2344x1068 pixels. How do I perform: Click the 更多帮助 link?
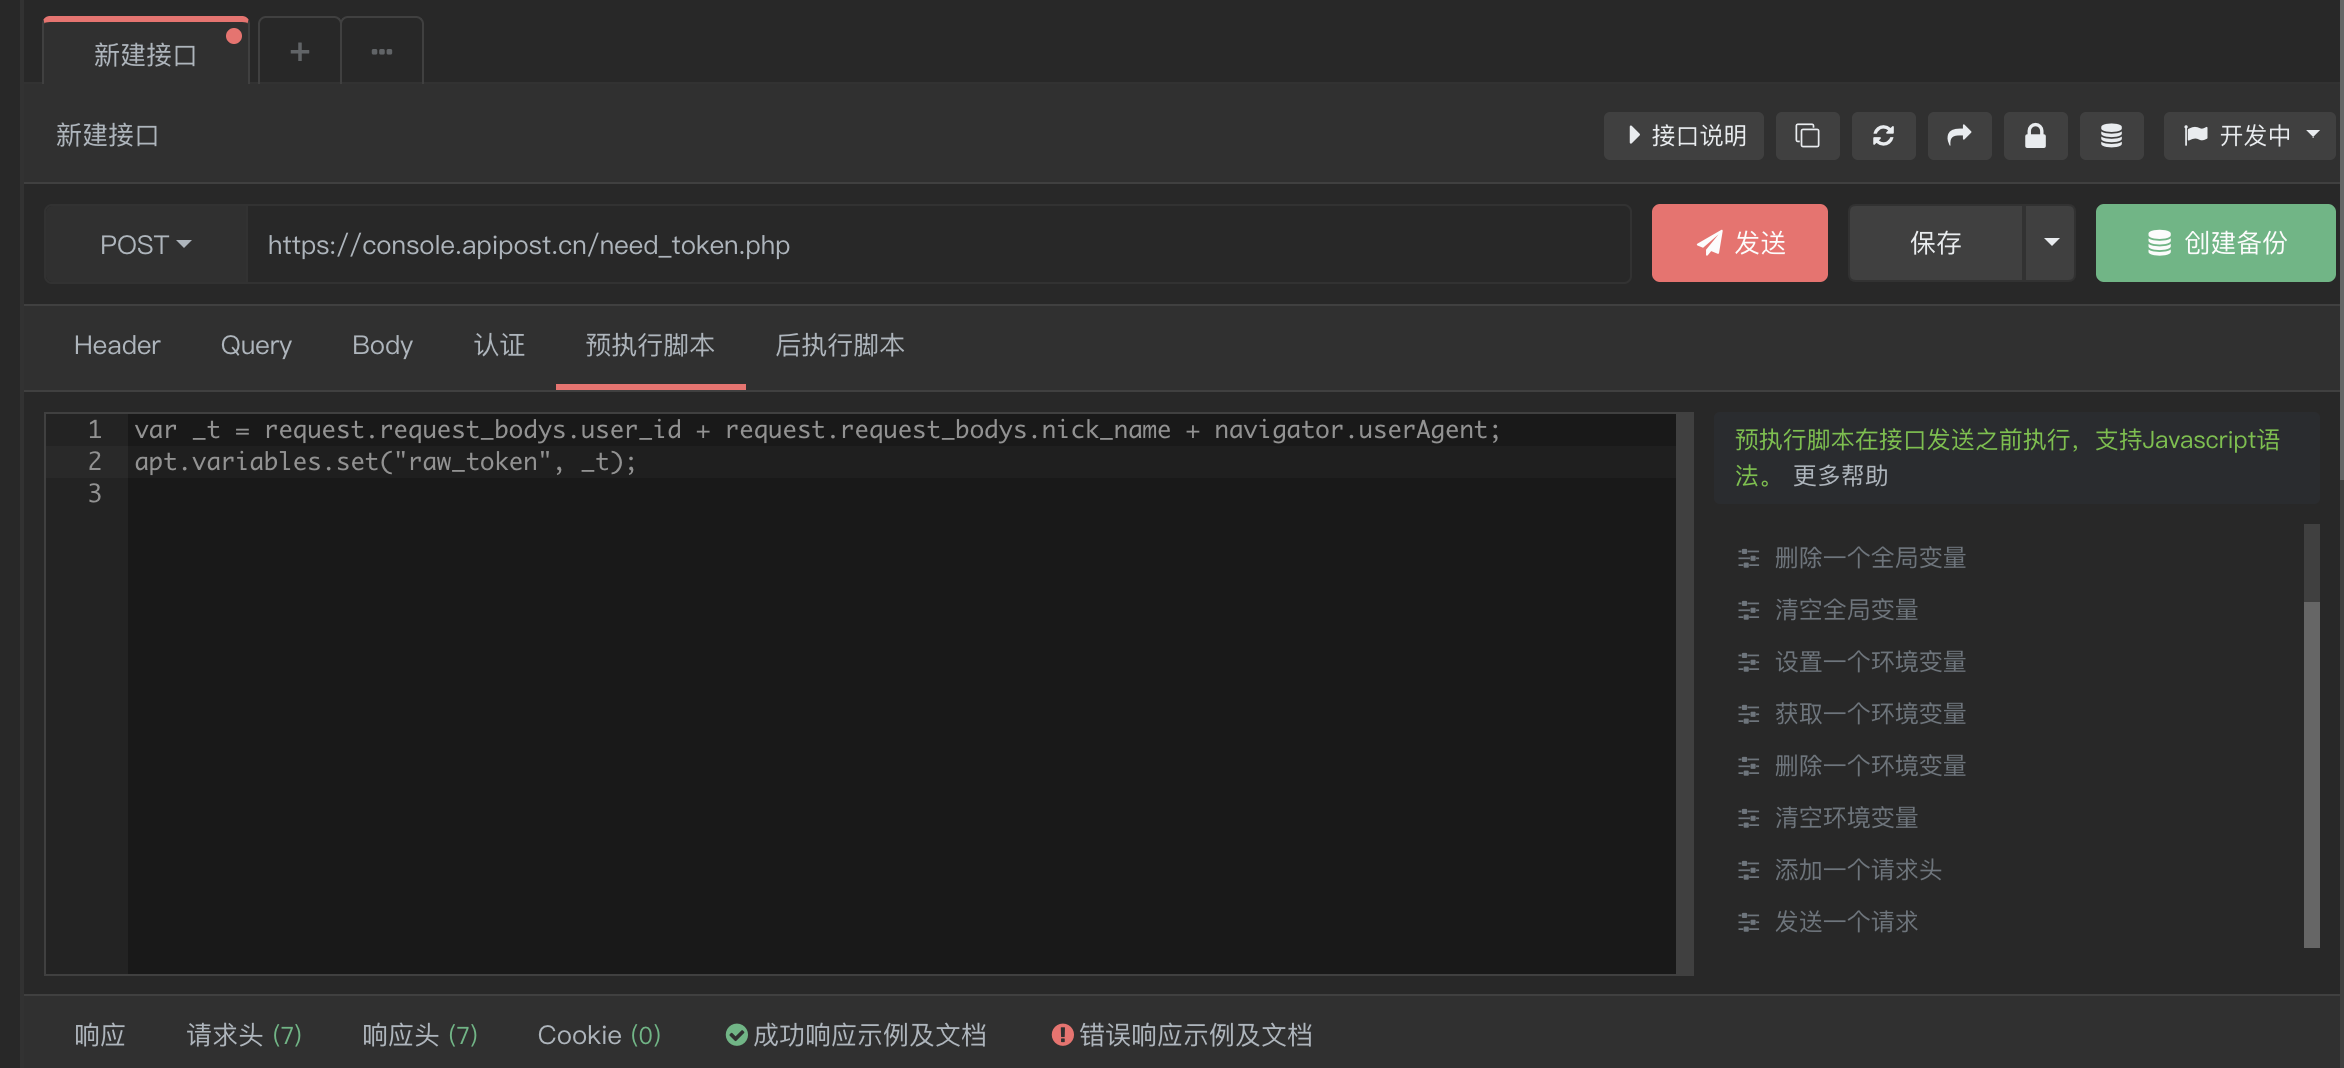pyautogui.click(x=1840, y=476)
